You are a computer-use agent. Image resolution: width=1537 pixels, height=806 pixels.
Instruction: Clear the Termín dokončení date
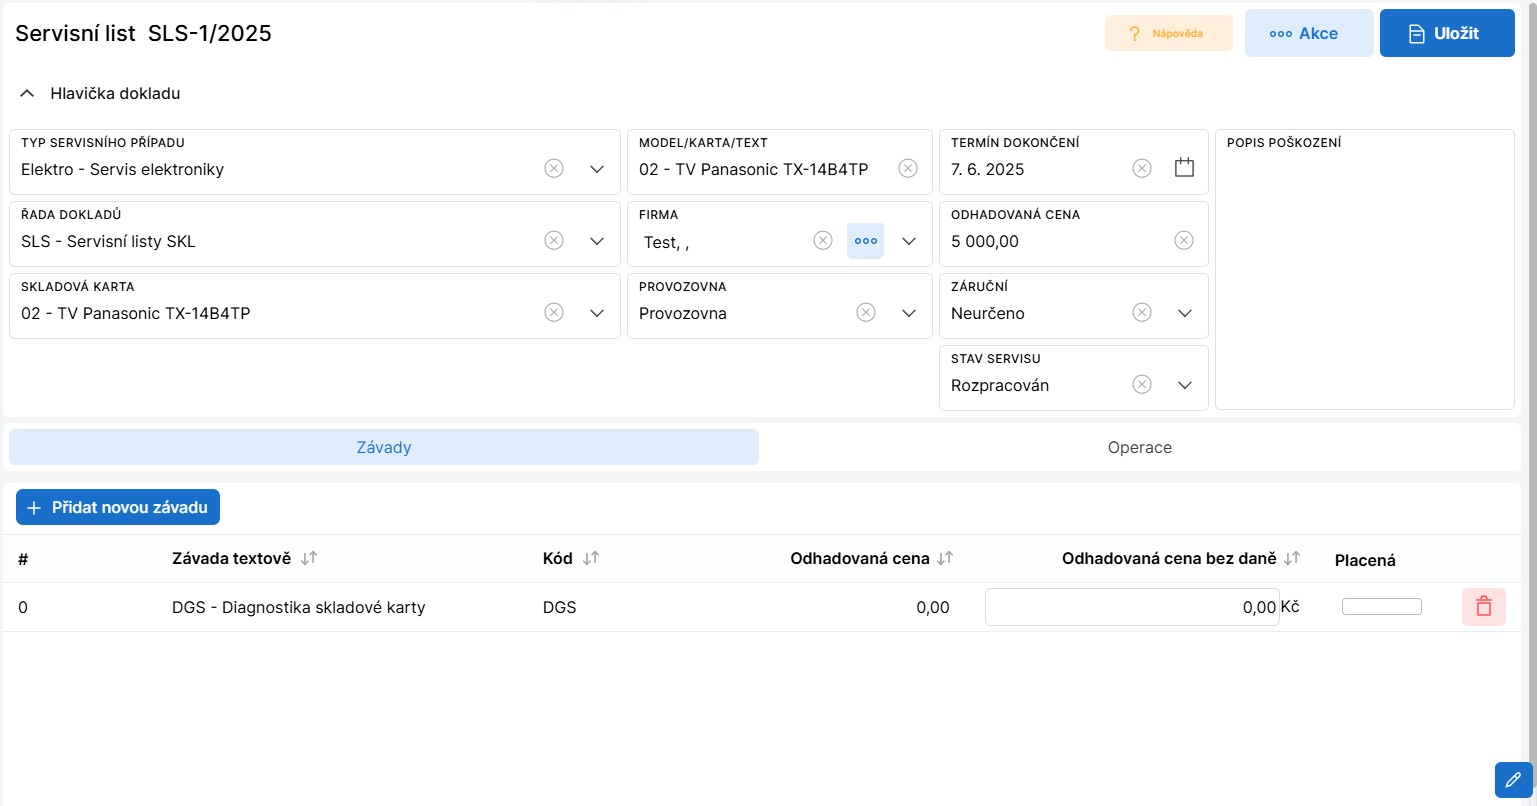1142,168
